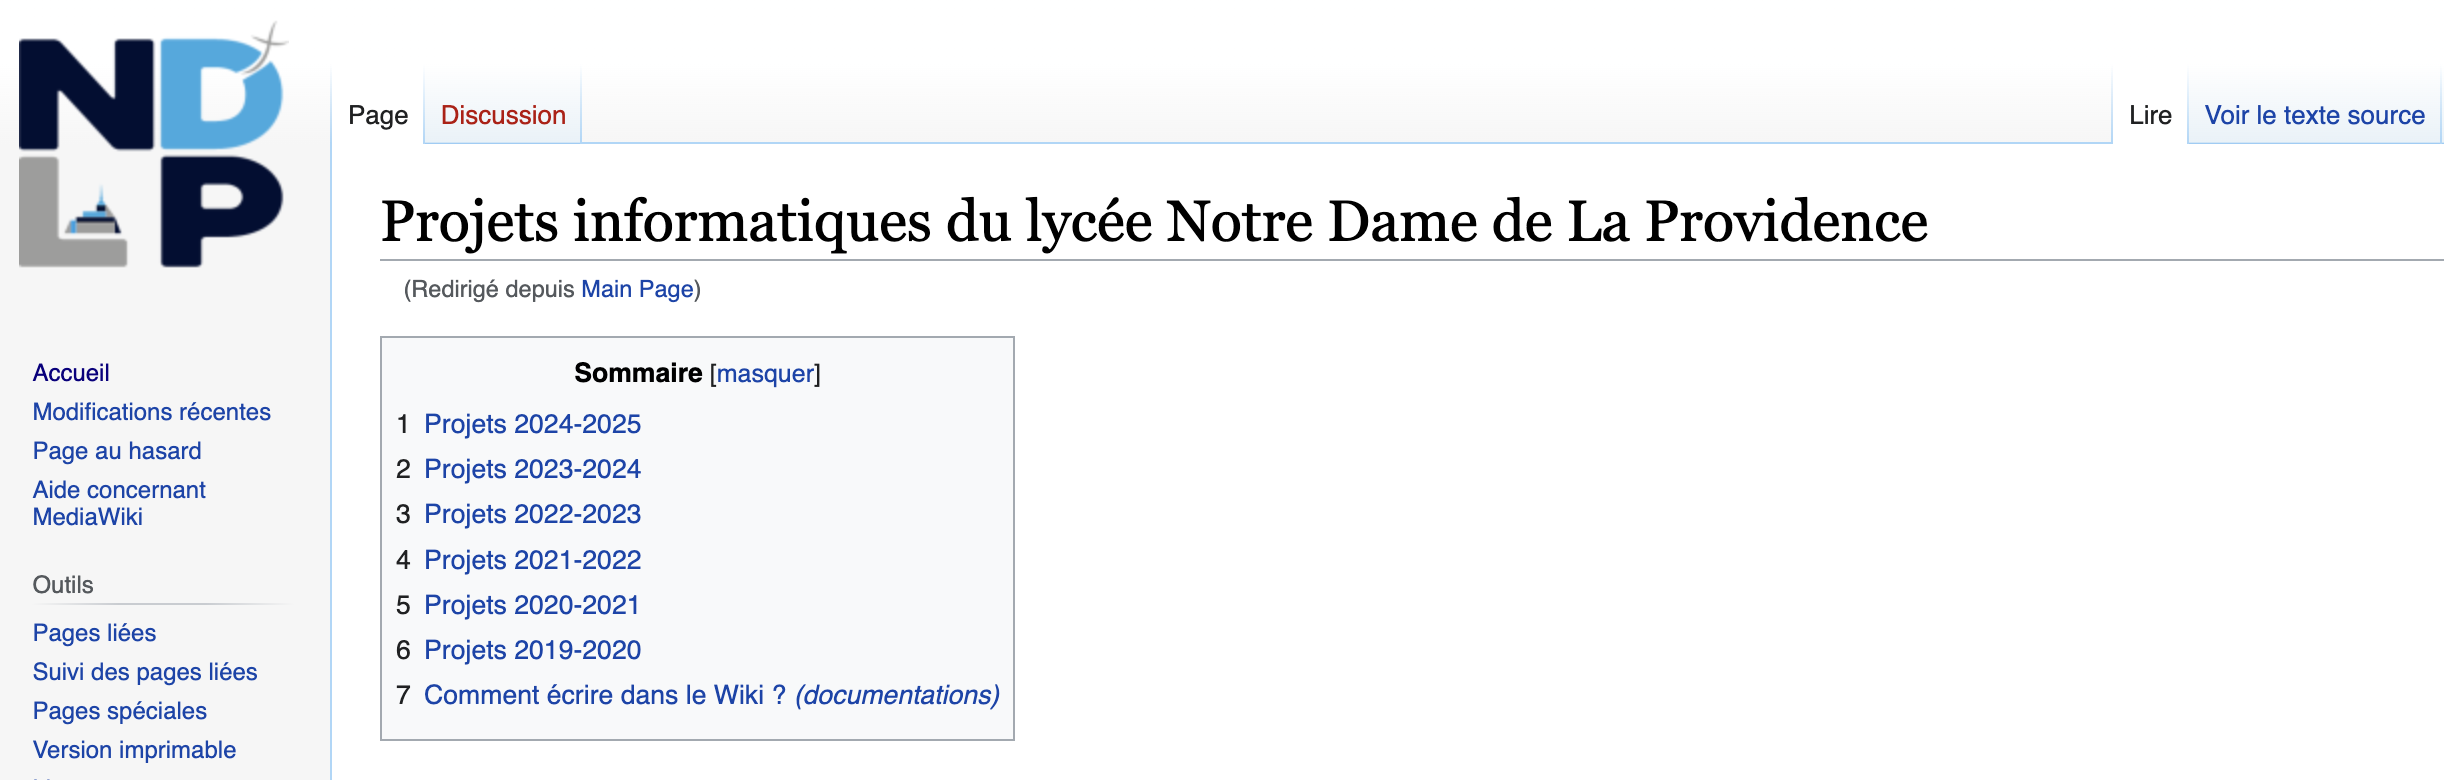The width and height of the screenshot is (2444, 780).
Task: Navigate to Projets 2020-2021 section
Action: (531, 605)
